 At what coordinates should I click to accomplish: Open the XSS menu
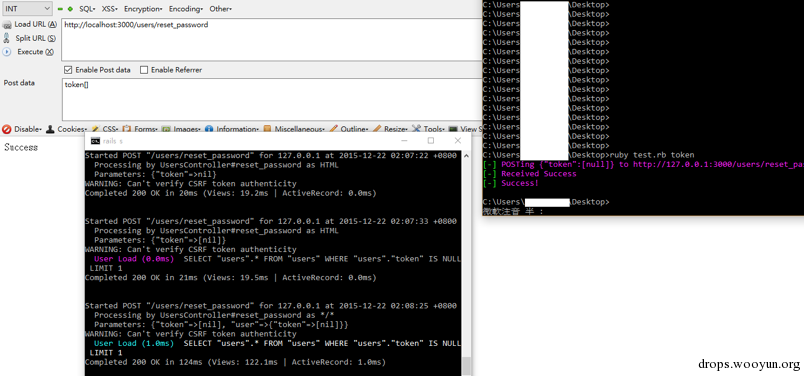(x=109, y=9)
